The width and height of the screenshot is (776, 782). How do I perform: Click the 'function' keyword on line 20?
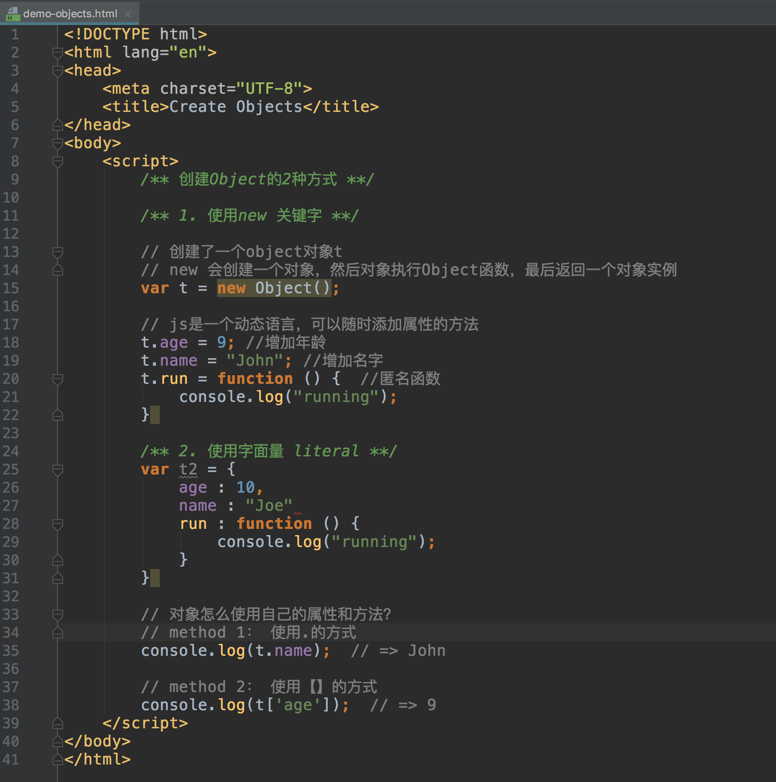pos(255,379)
